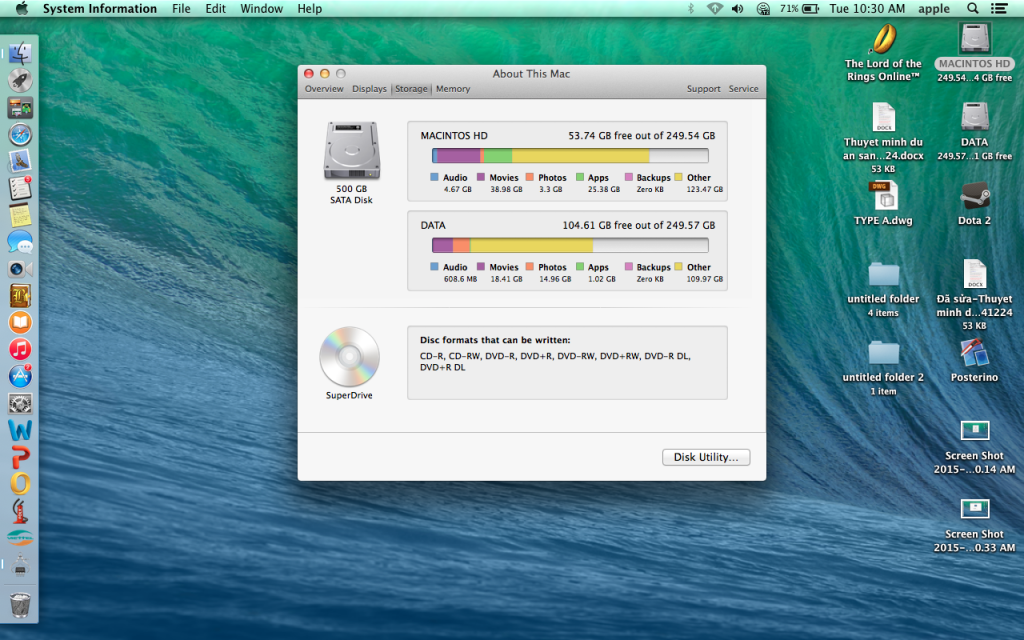Launch Microsoft Outlook from the Dock
Screen dimensions: 1024x640
click(20, 483)
